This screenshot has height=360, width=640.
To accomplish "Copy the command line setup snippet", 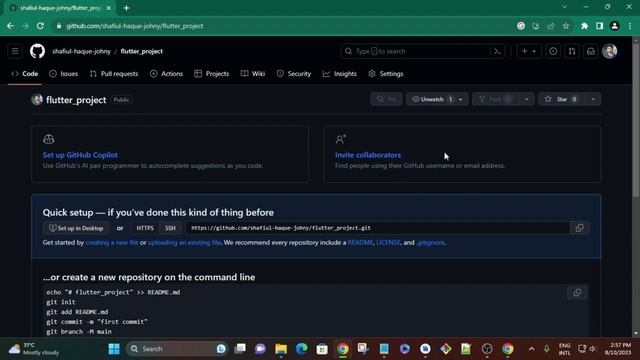I will pos(577,292).
